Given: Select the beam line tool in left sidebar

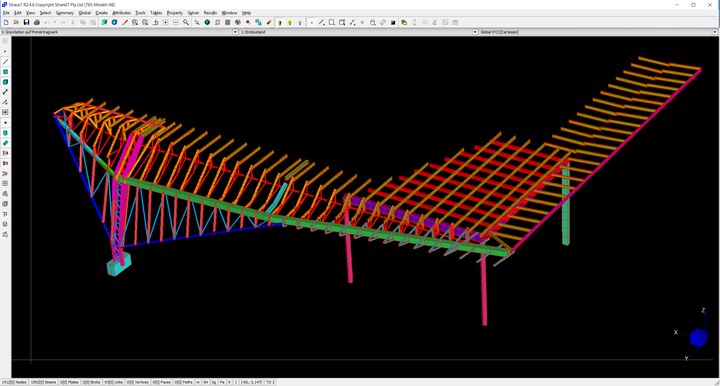Looking at the screenshot, I should pos(5,62).
